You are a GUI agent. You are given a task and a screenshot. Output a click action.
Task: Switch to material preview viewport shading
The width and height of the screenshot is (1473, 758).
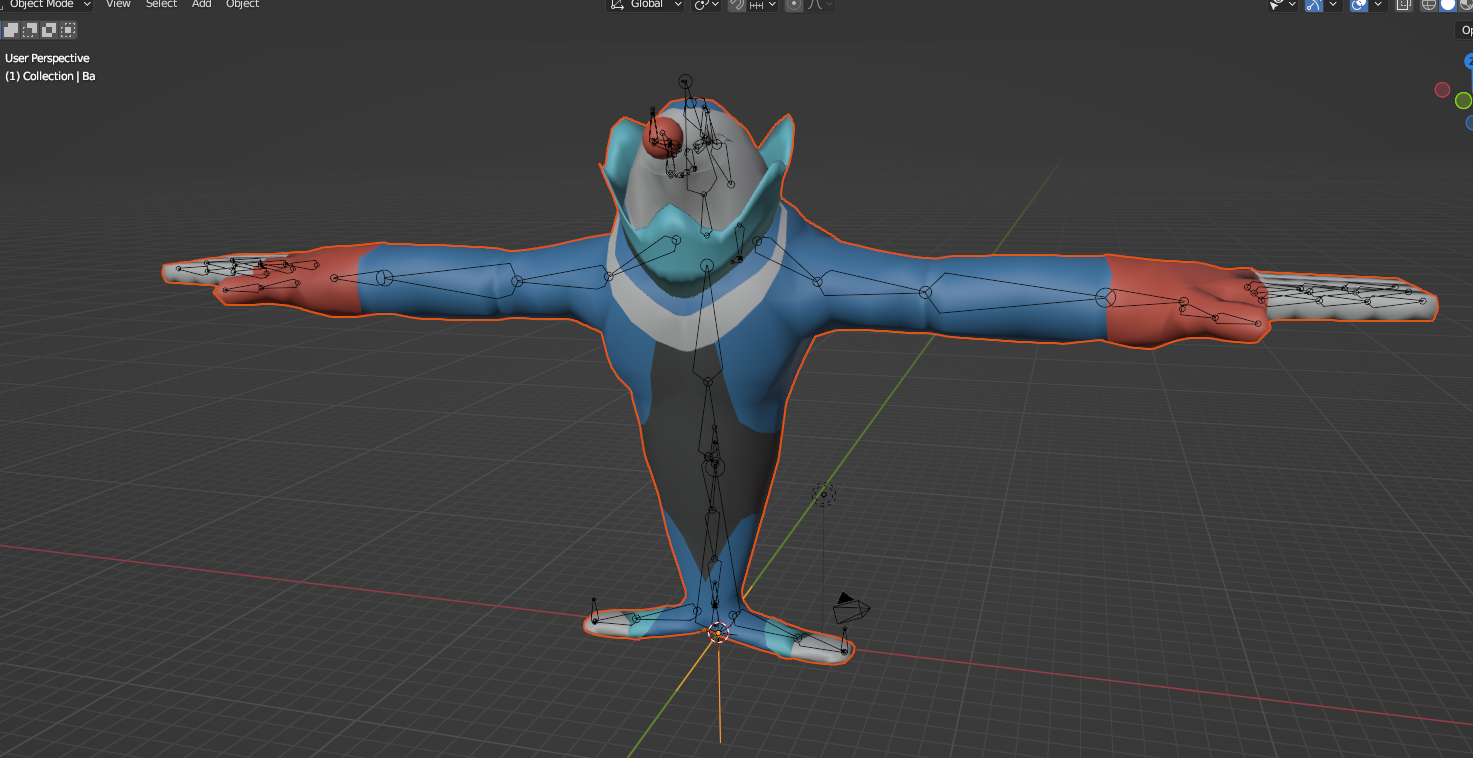tap(1464, 5)
